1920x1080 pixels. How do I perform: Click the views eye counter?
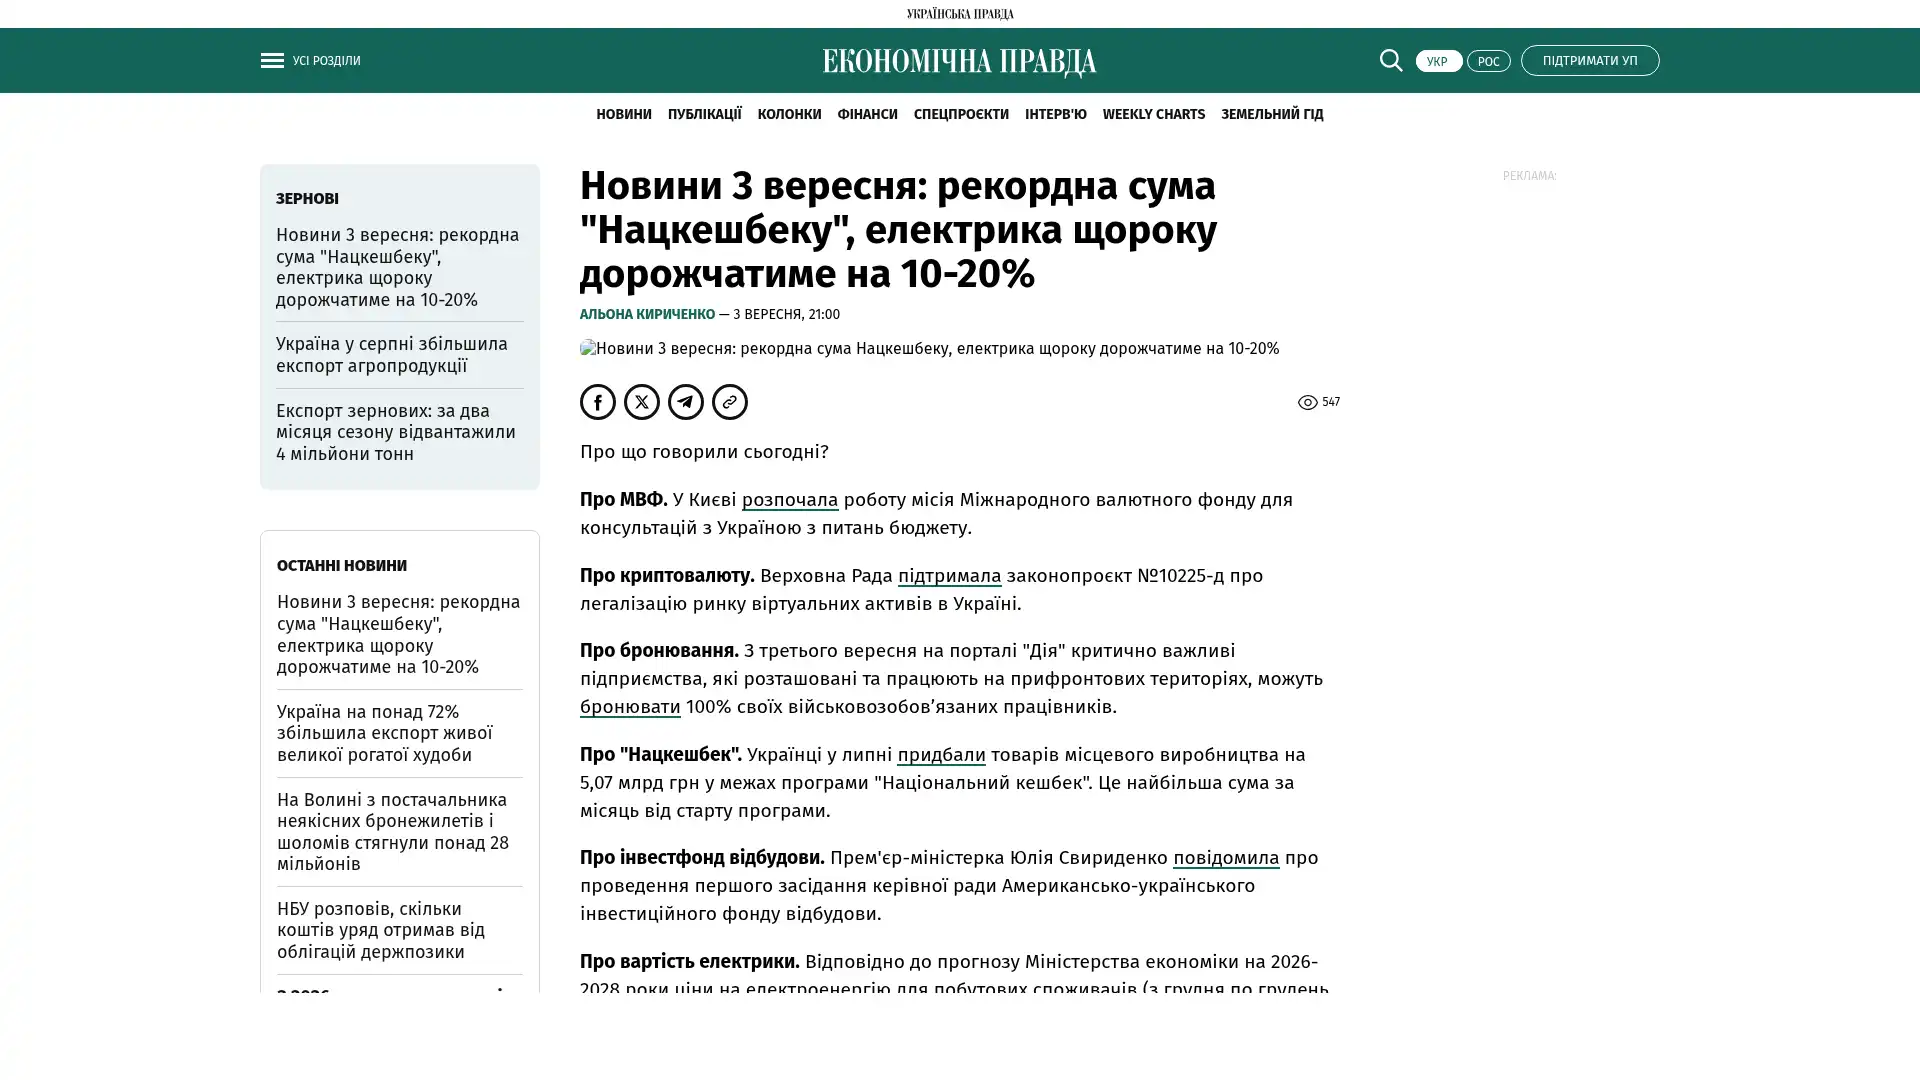pos(1318,402)
